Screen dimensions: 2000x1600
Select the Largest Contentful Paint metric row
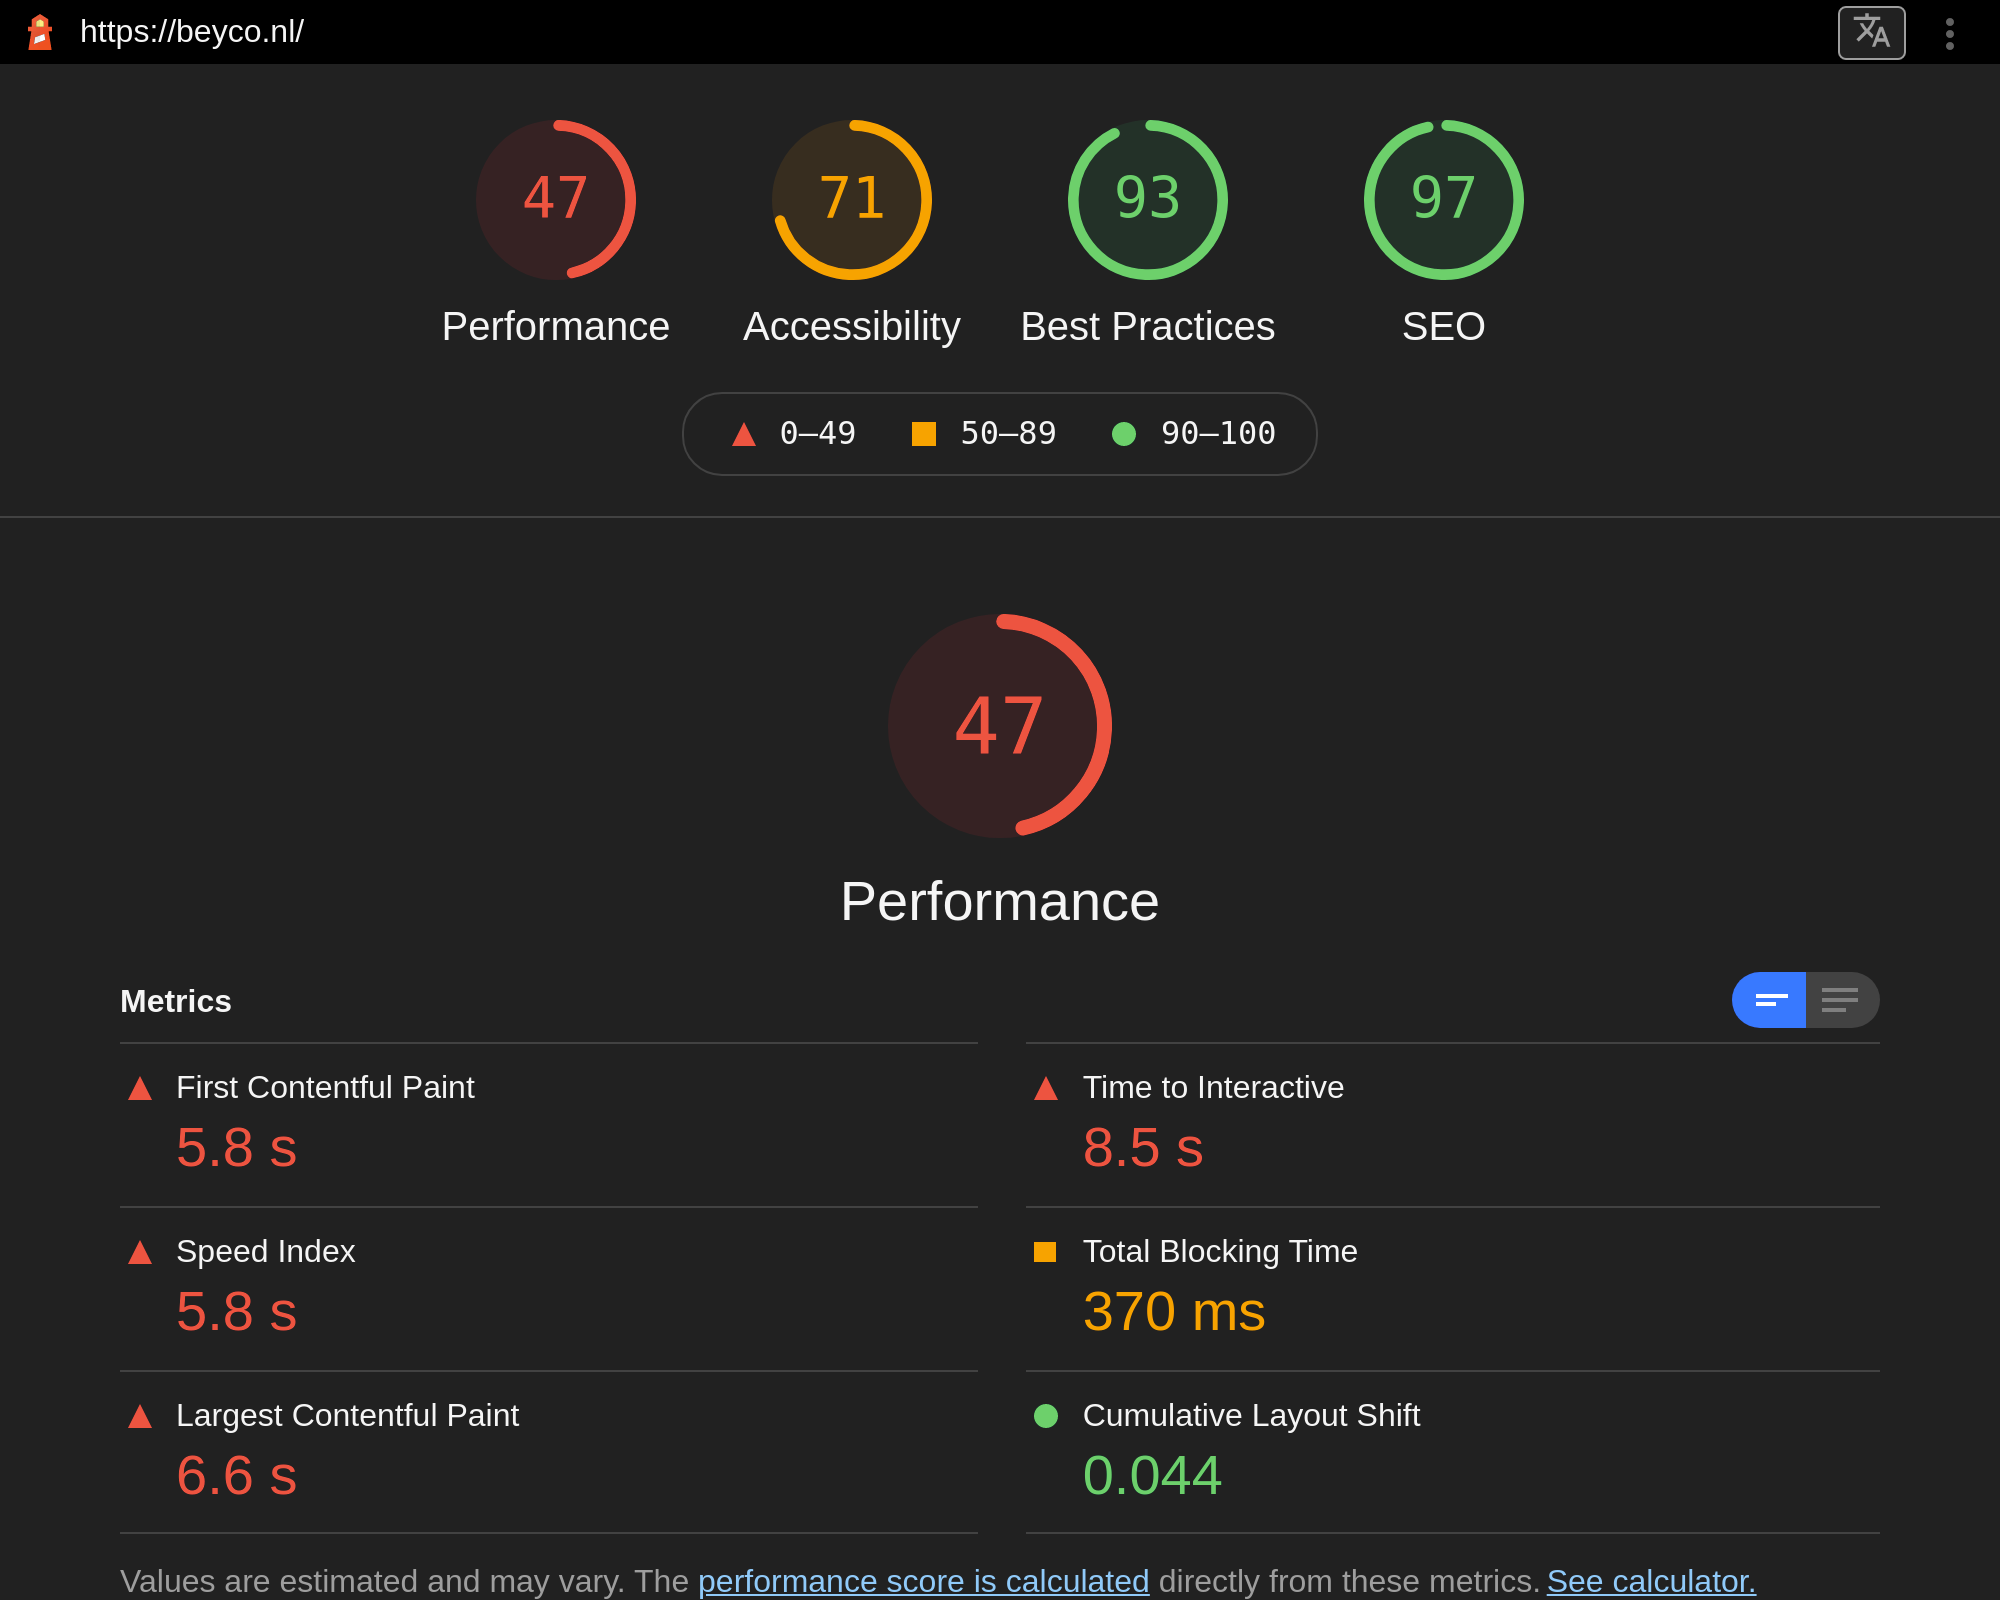coord(347,1415)
